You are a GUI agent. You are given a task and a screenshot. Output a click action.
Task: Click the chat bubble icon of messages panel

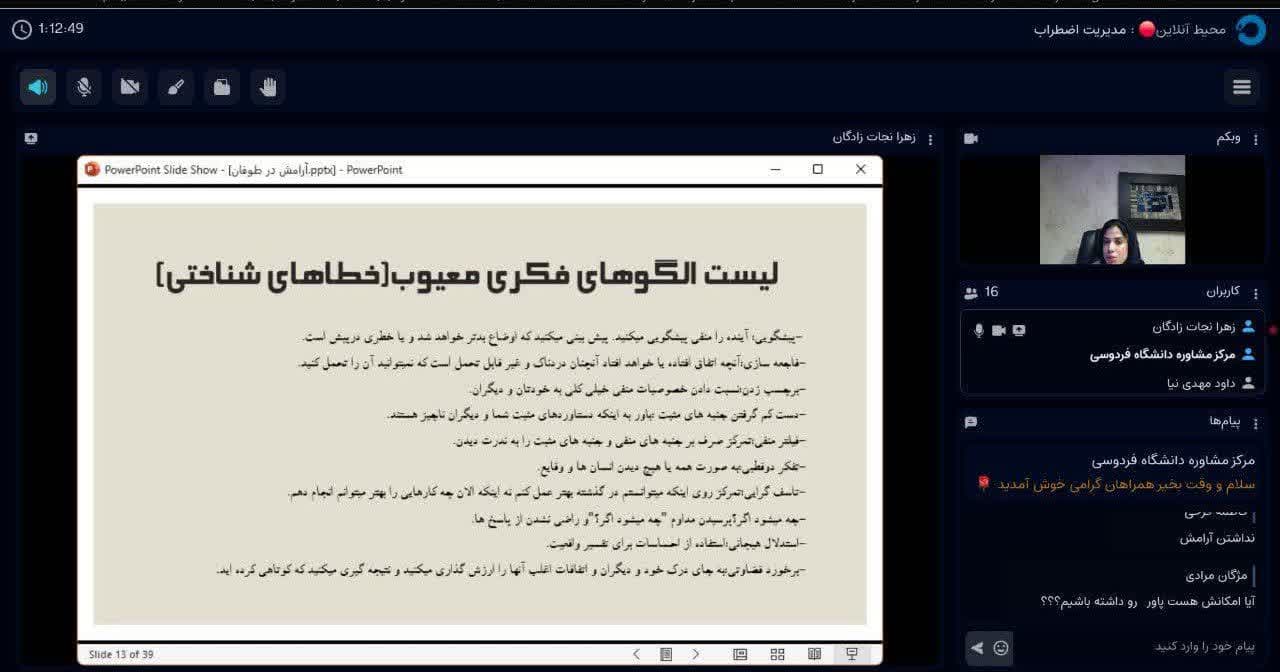point(971,422)
